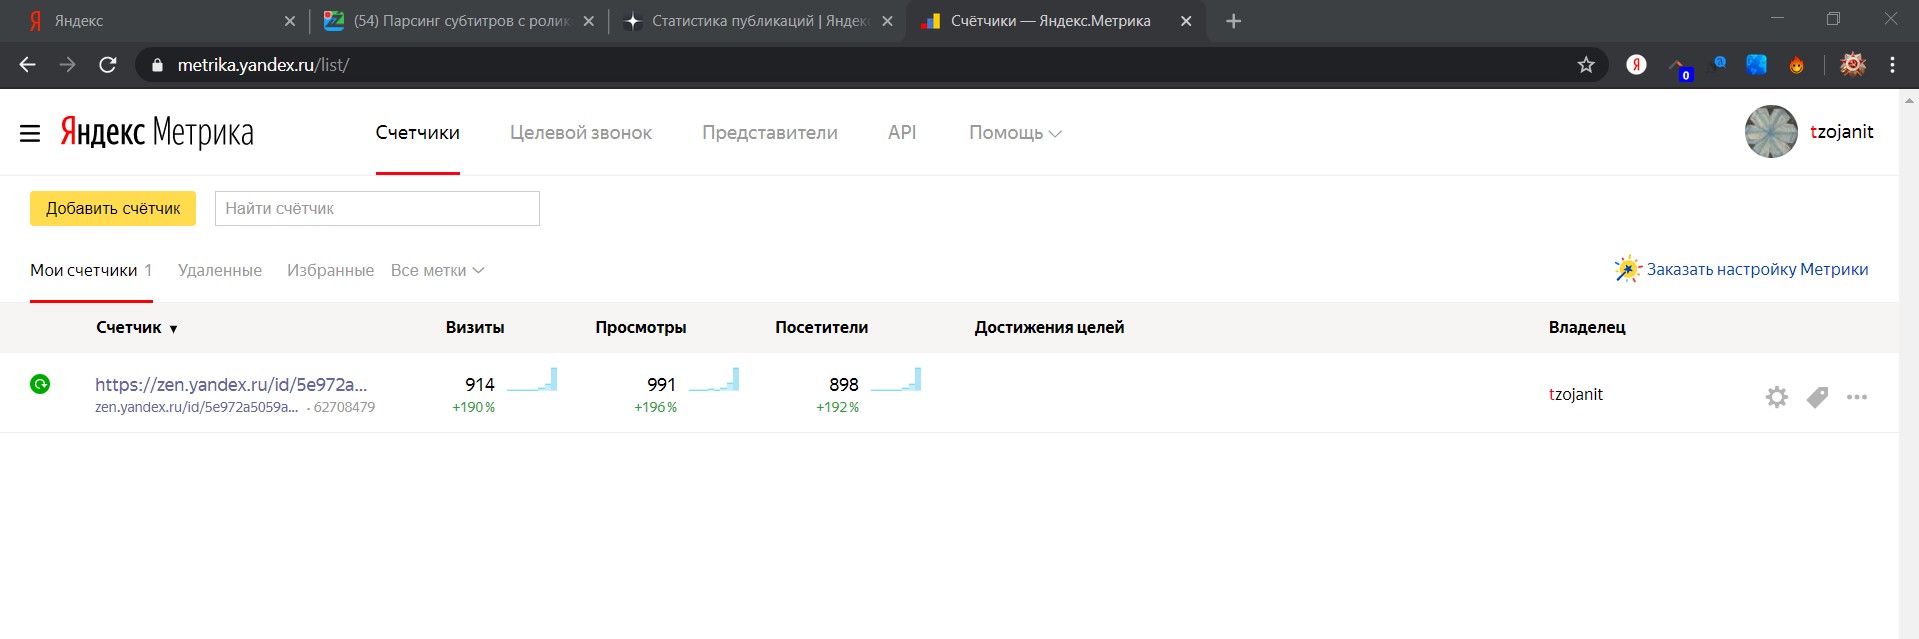Open the zen.yandex.ru counter link
This screenshot has width=1919, height=639.
231,385
